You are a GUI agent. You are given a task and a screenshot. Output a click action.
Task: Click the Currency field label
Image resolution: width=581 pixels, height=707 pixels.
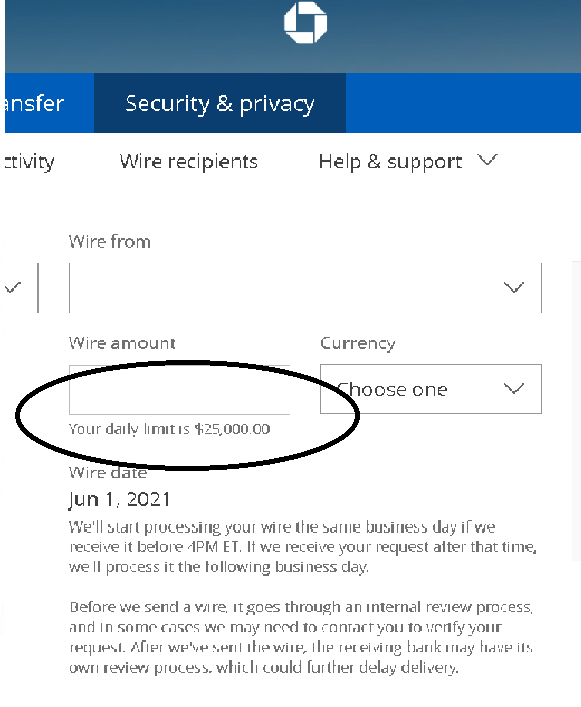[x=358, y=344]
